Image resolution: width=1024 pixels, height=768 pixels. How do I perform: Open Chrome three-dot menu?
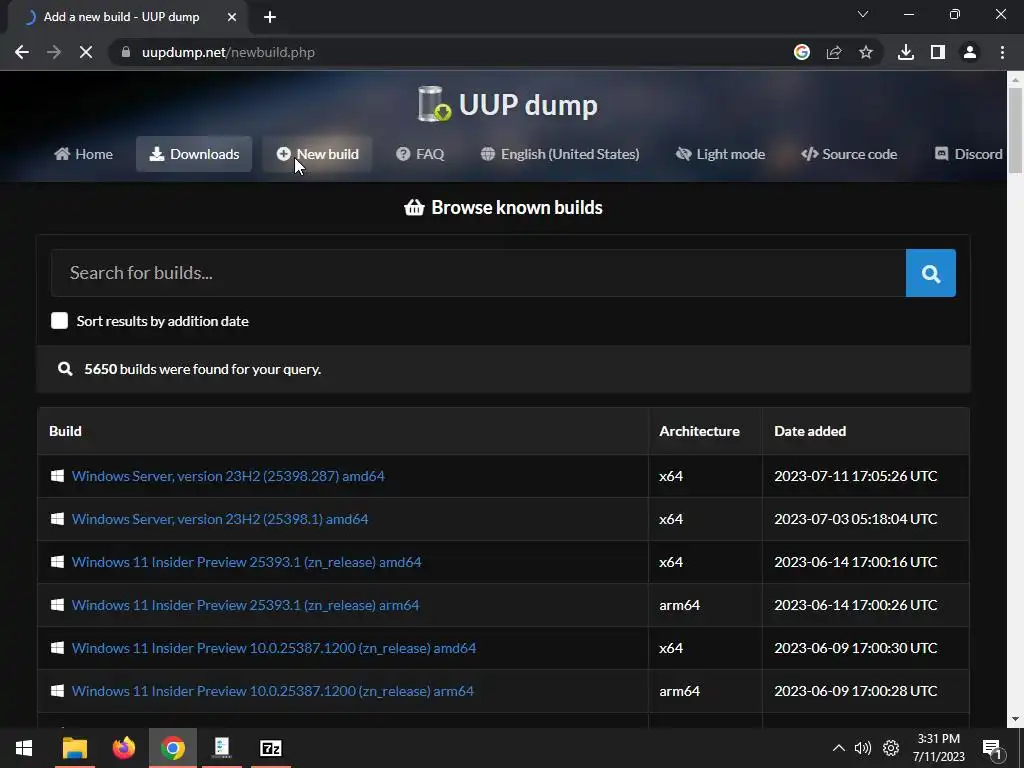1002,52
